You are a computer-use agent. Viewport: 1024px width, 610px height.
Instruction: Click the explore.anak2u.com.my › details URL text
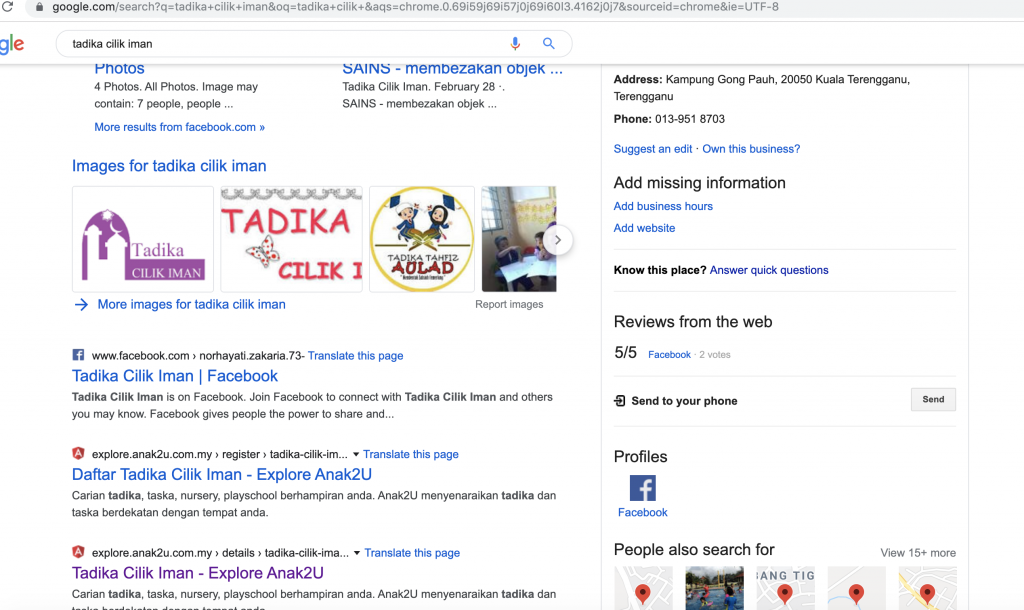point(221,553)
